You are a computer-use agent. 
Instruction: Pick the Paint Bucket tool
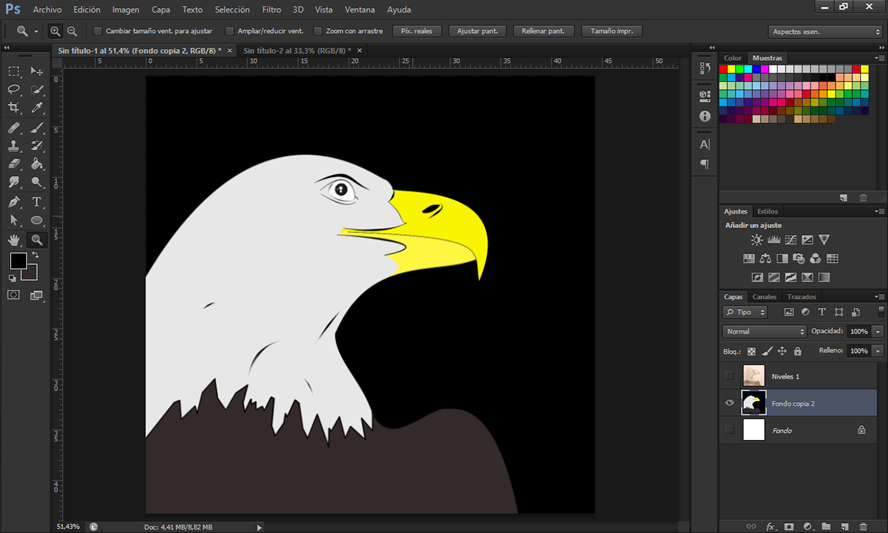[37, 164]
